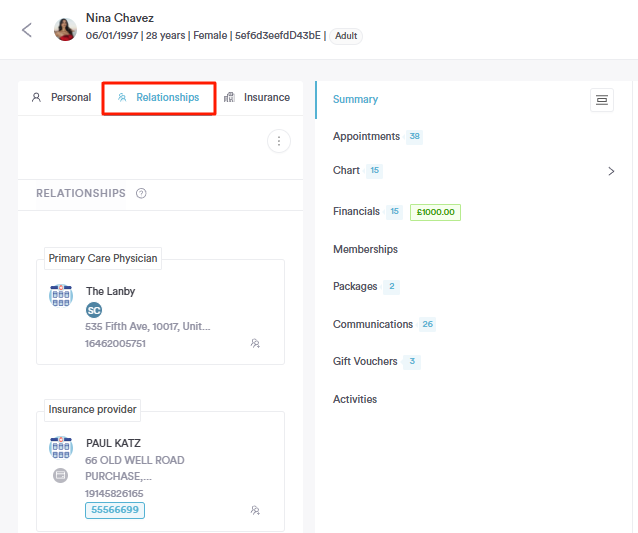Click insurance card icon under PAUL KATZ
The height and width of the screenshot is (533, 638).
(61, 475)
